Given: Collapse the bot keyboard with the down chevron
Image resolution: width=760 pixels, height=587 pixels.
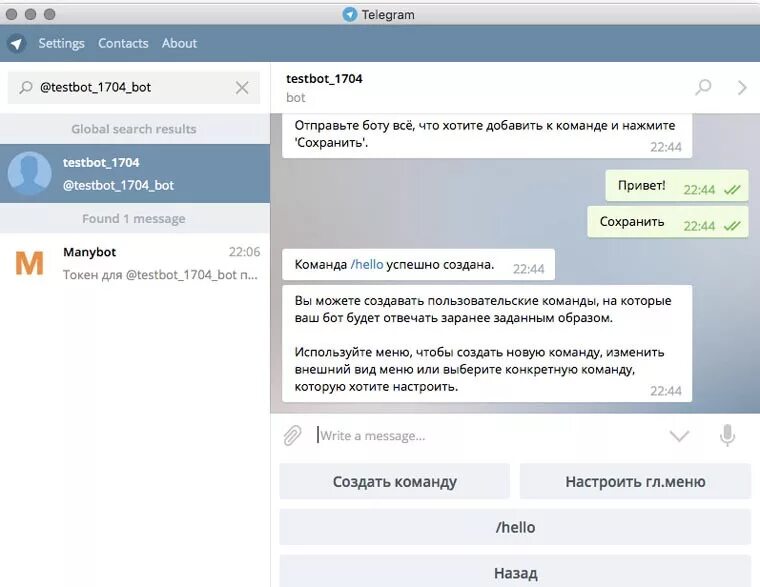Looking at the screenshot, I should [679, 436].
